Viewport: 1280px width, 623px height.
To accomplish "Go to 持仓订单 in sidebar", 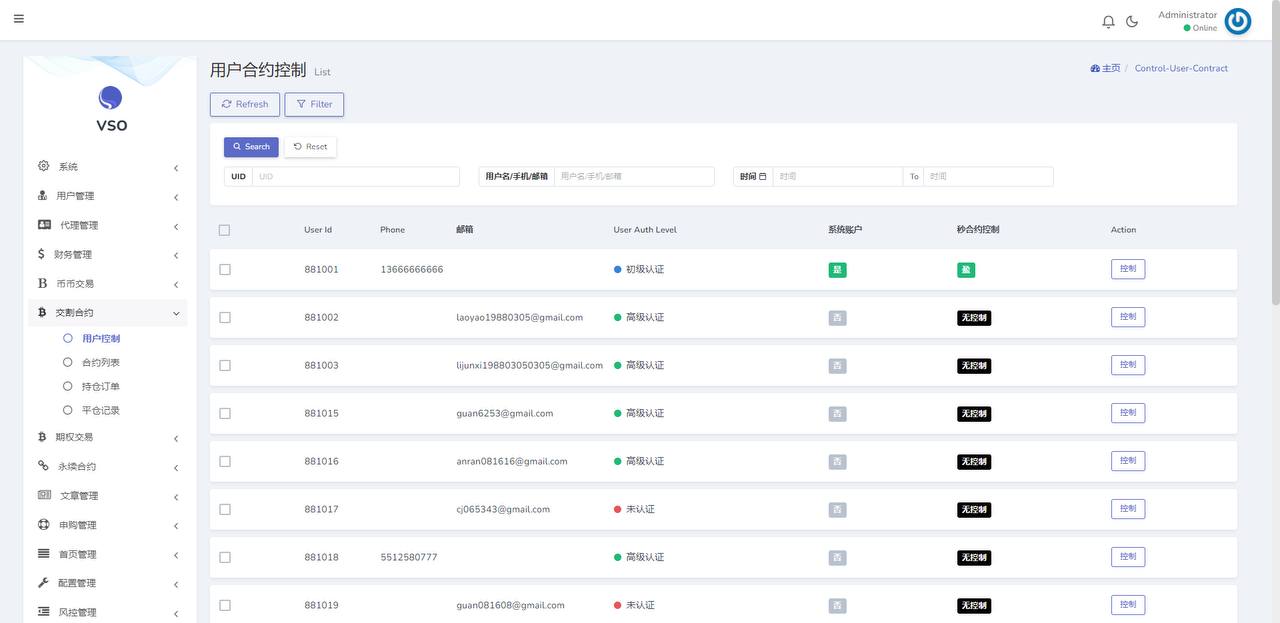I will tap(100, 387).
